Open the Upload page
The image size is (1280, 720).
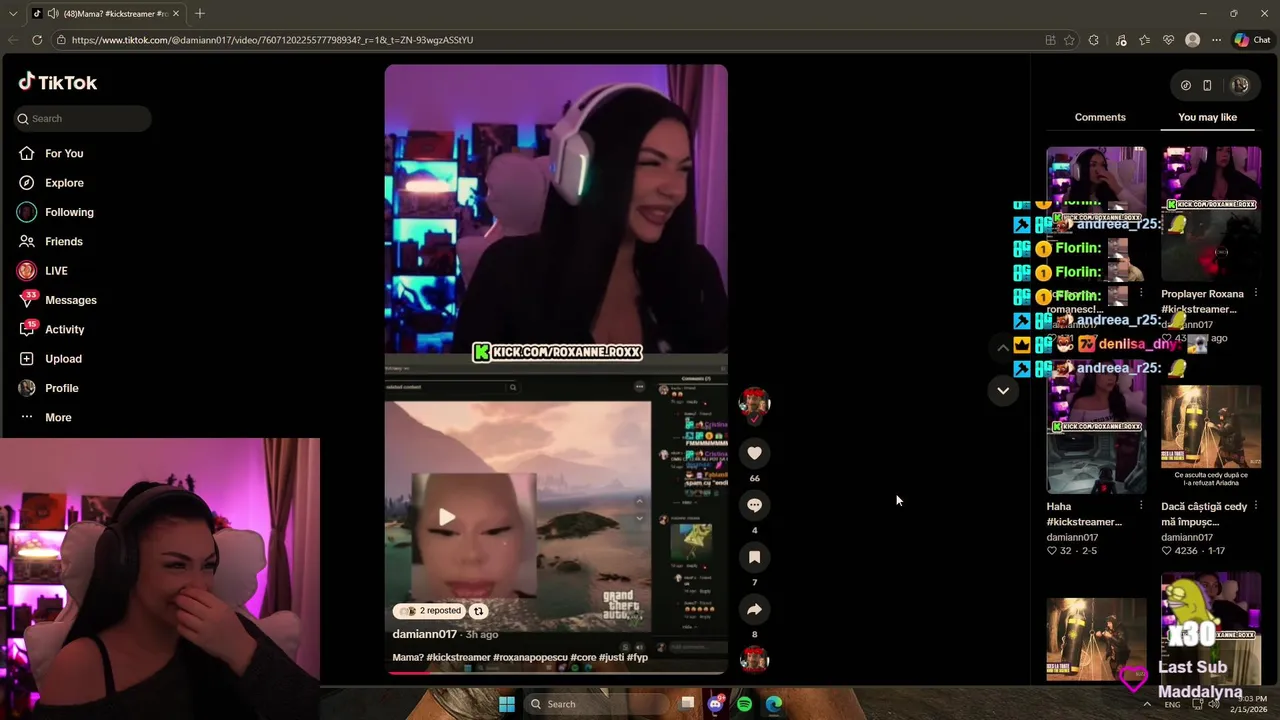click(63, 359)
